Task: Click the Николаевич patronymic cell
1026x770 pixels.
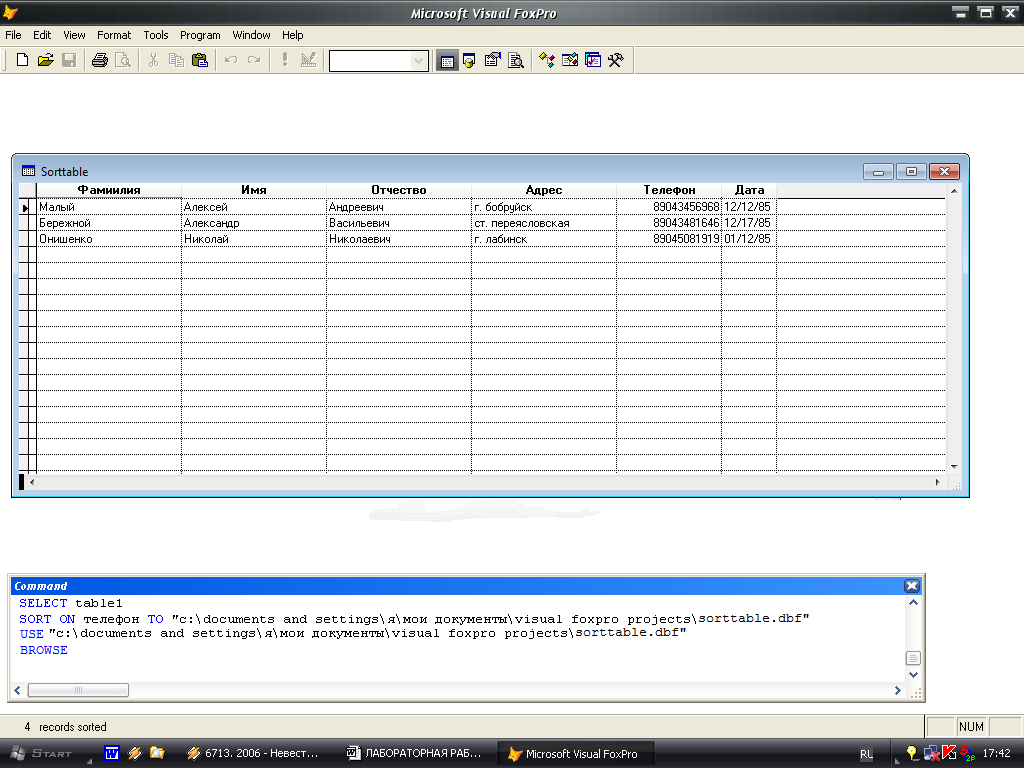Action: [399, 239]
